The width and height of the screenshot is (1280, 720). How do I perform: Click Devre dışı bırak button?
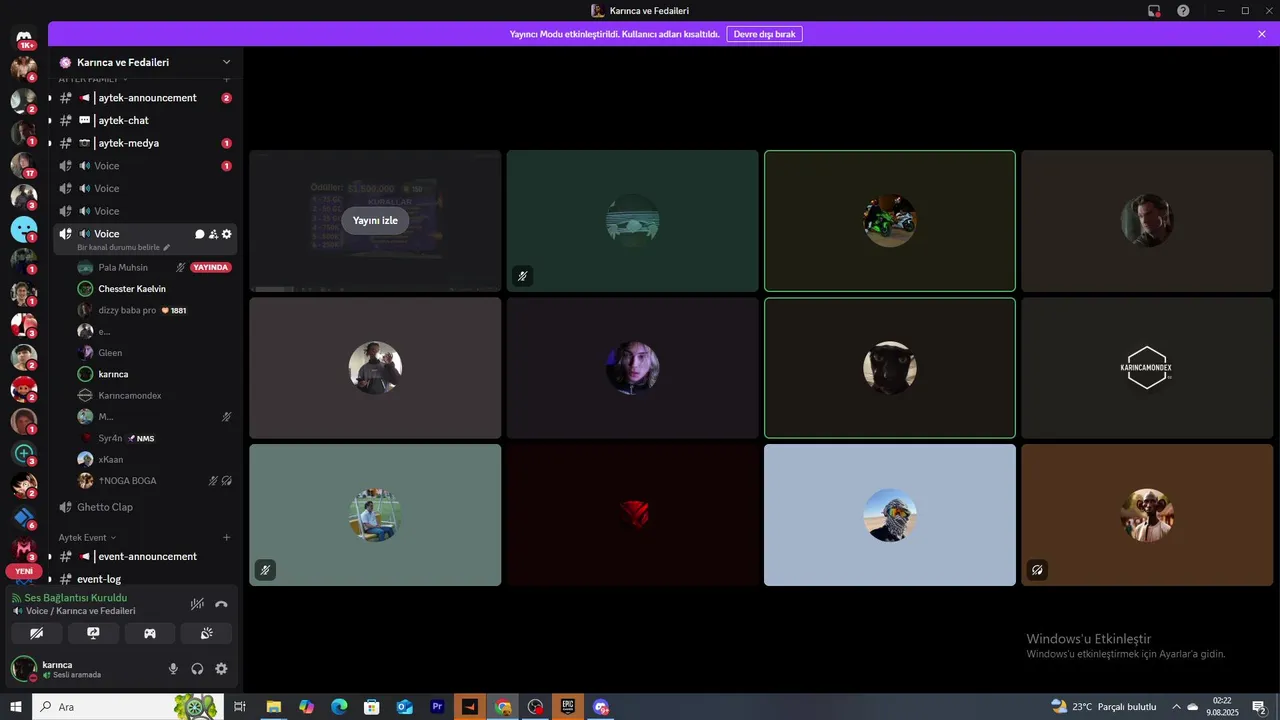point(764,34)
